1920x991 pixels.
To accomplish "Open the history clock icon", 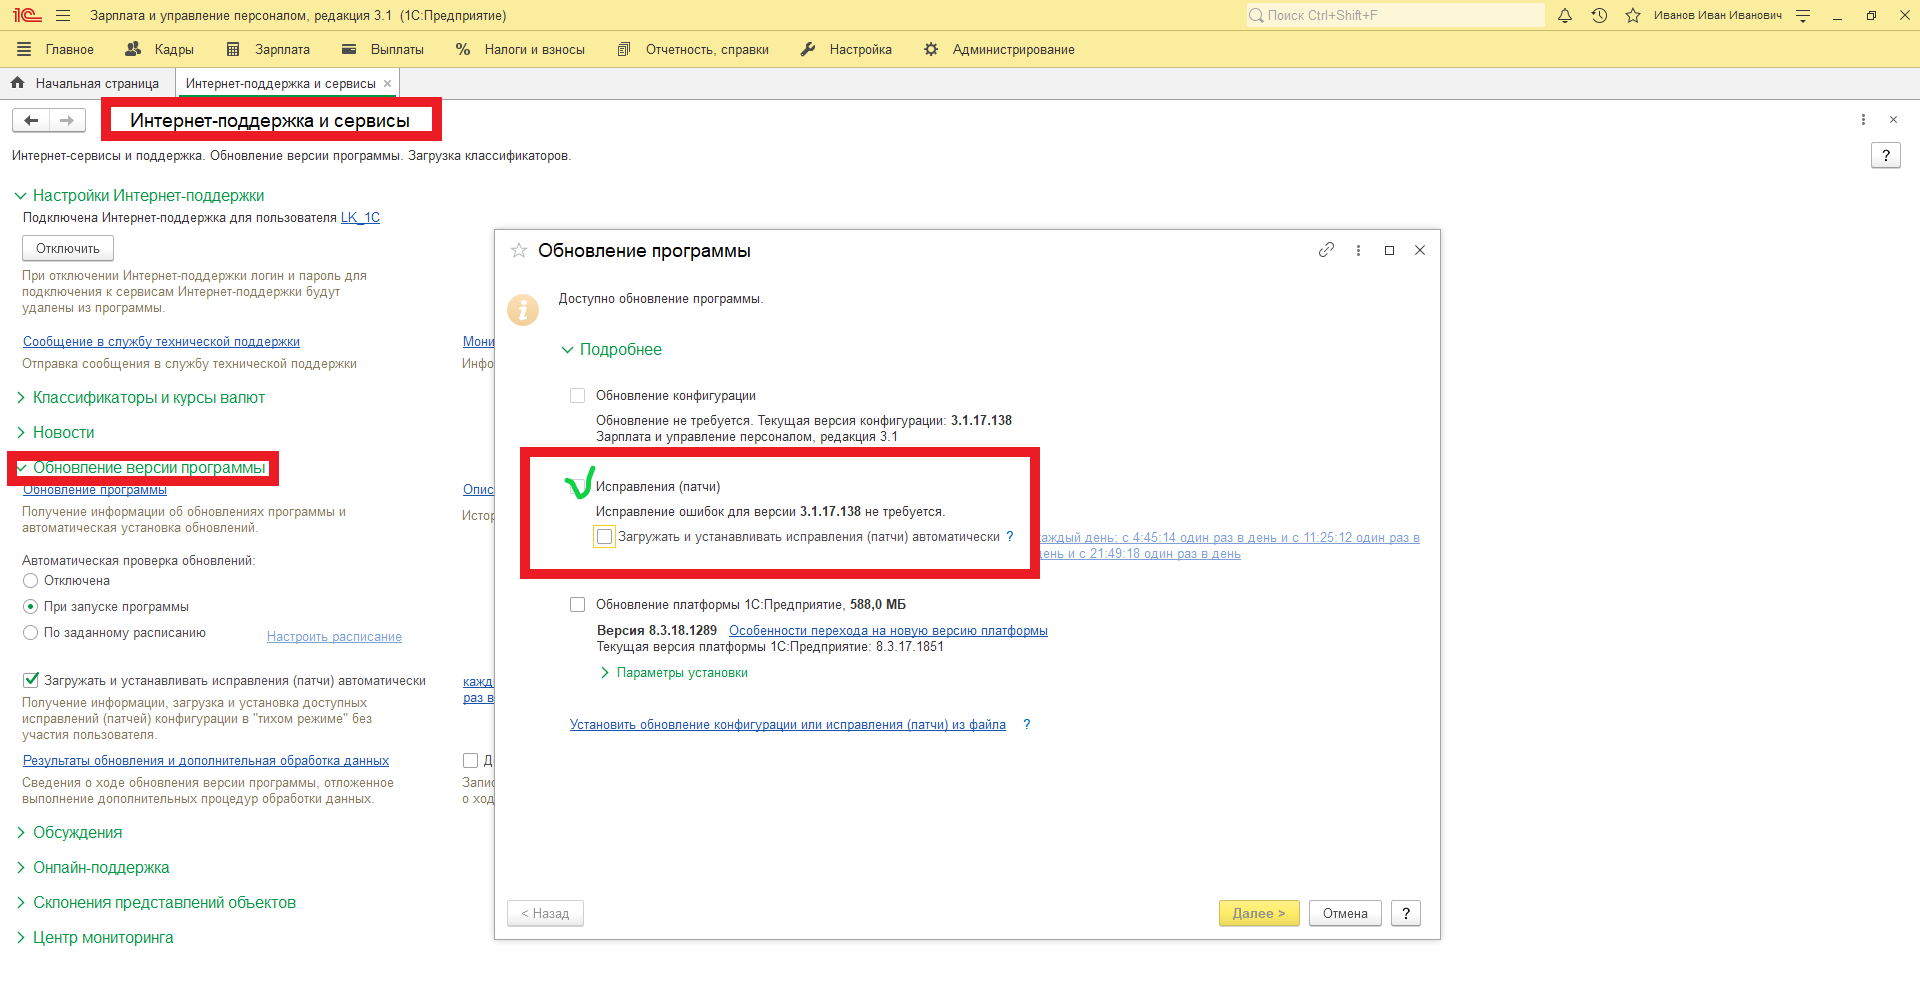I will (x=1599, y=16).
